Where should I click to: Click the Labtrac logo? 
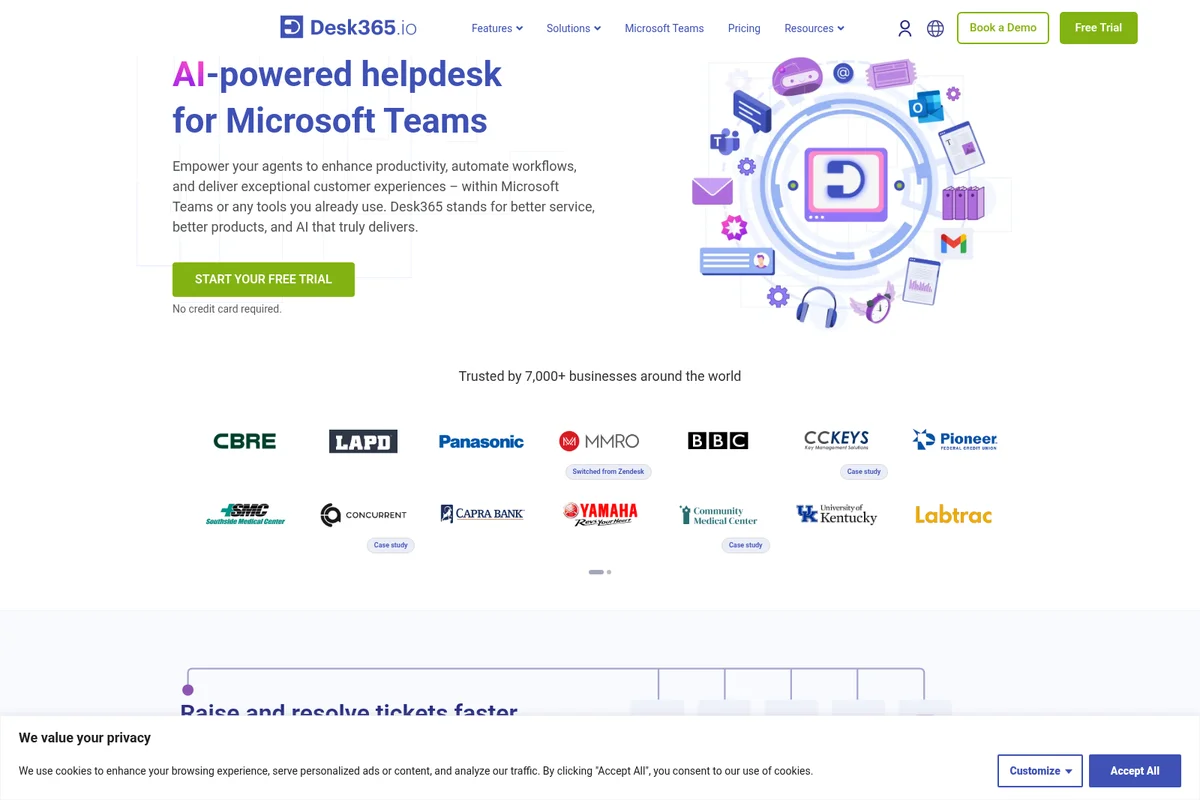pos(952,514)
